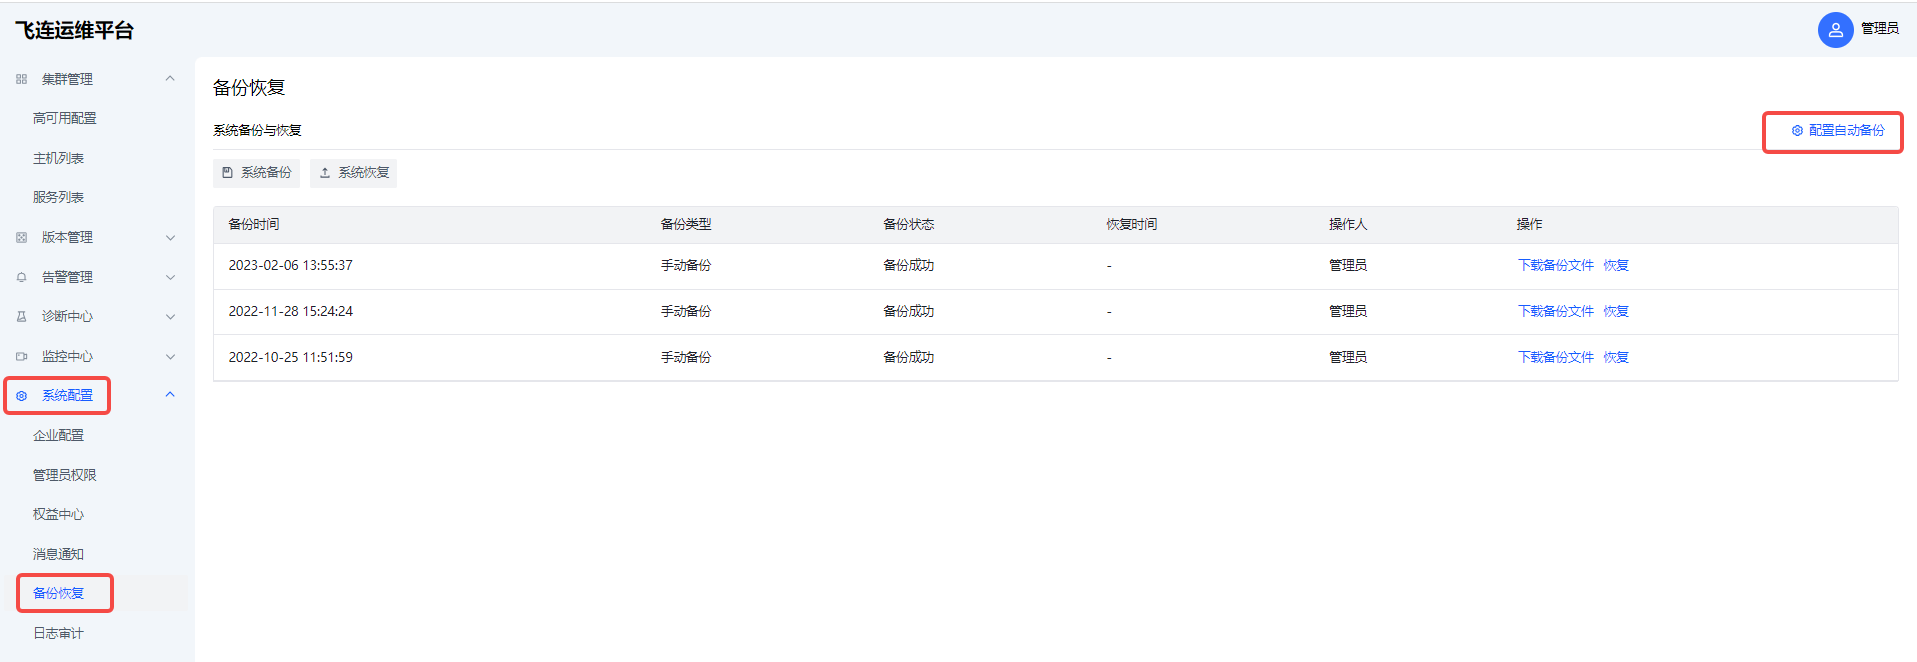This screenshot has width=1917, height=662.
Task: Expand the 告警管理 chevron
Action: pyautogui.click(x=170, y=277)
